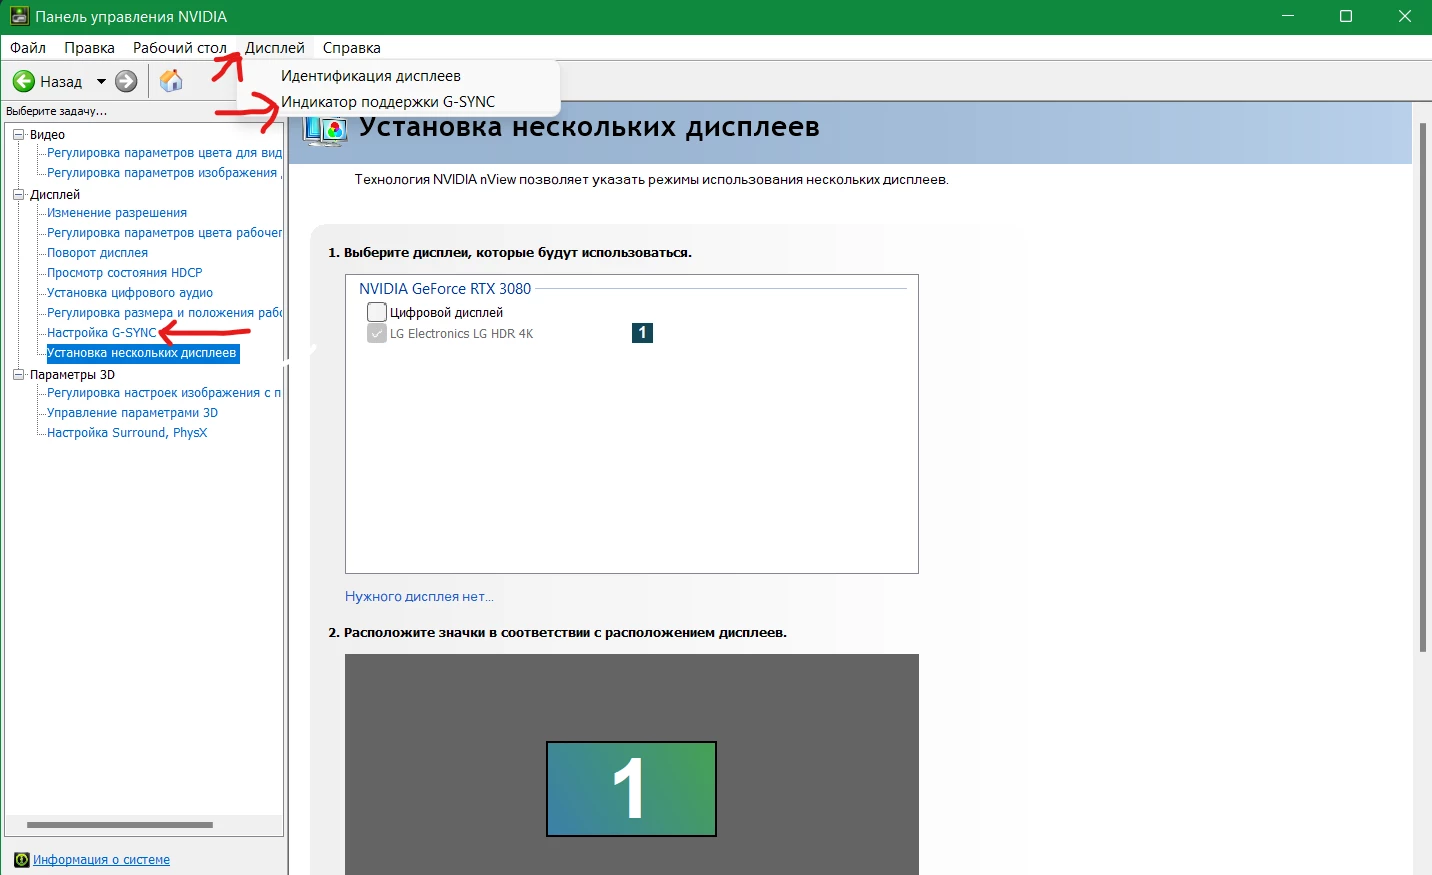1432x875 pixels.
Task: Open Регулировка параметров цвета для видео
Action: [x=164, y=153]
